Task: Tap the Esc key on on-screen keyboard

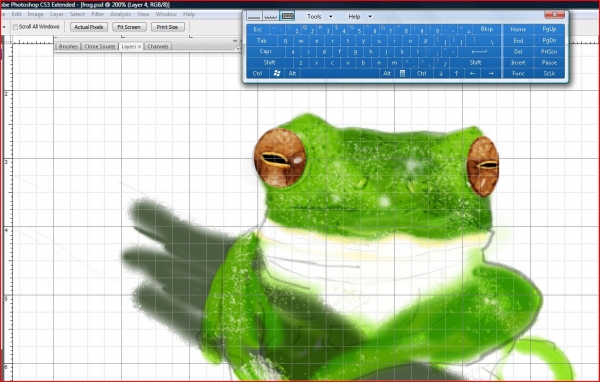Action: [x=258, y=29]
